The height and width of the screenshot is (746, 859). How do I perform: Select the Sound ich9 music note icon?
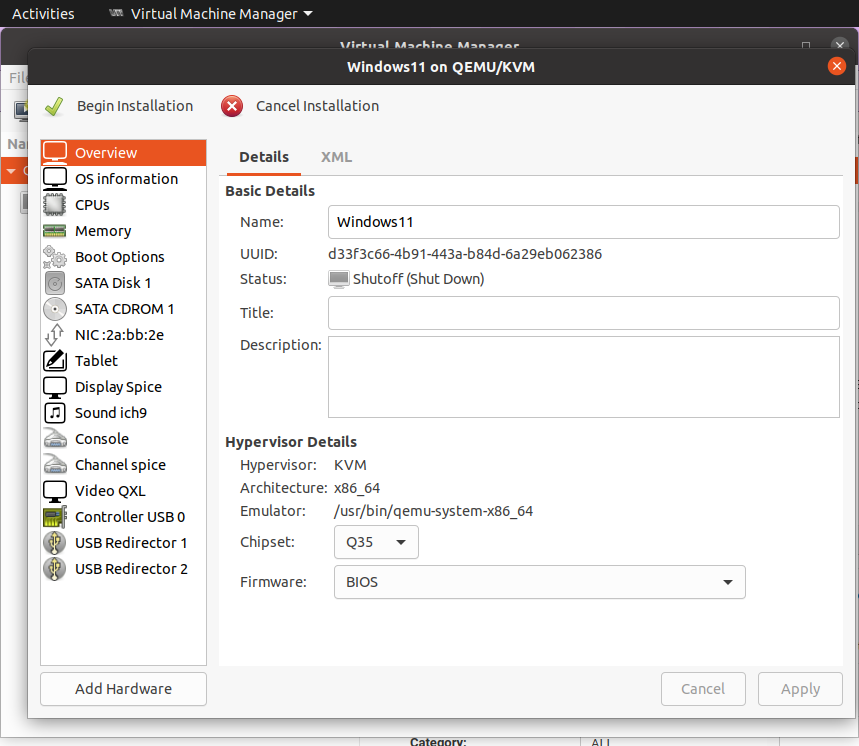(55, 412)
